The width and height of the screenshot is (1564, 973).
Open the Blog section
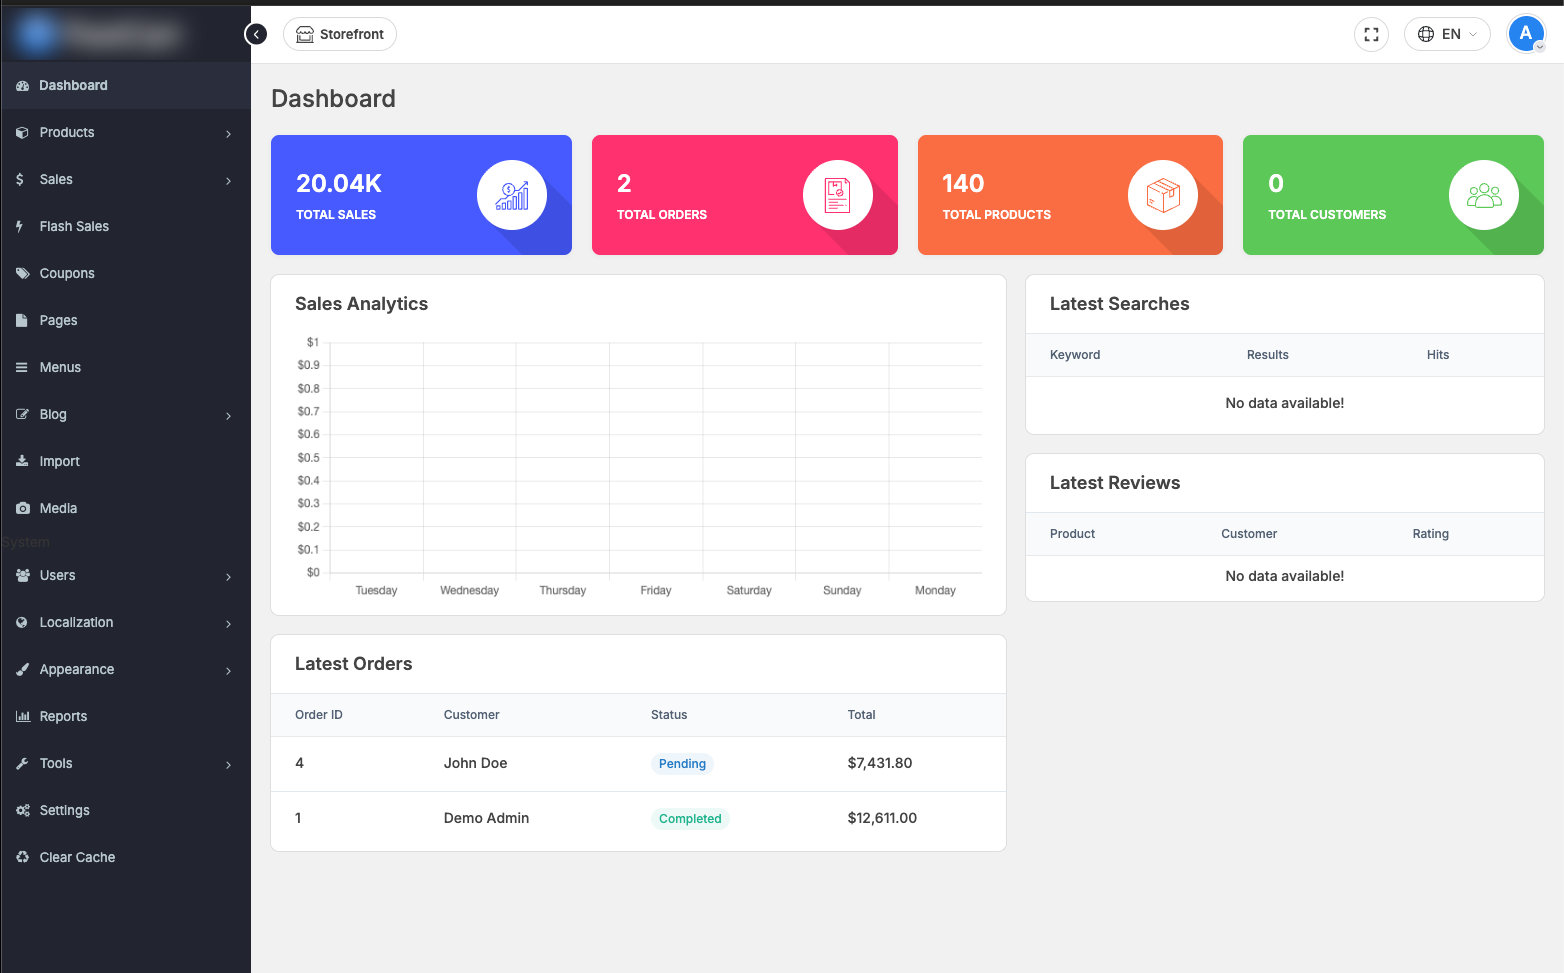tap(52, 414)
